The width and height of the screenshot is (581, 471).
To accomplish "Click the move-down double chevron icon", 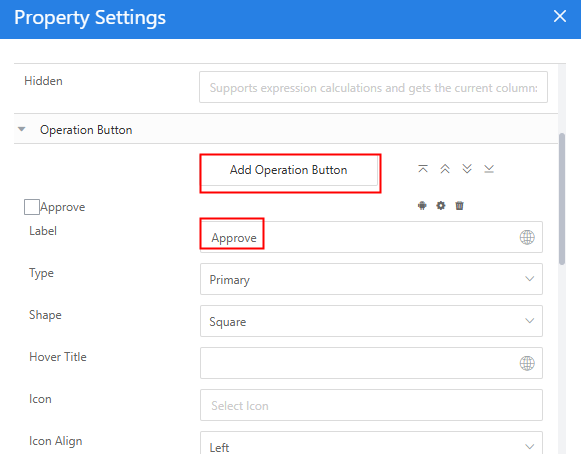I will point(467,169).
